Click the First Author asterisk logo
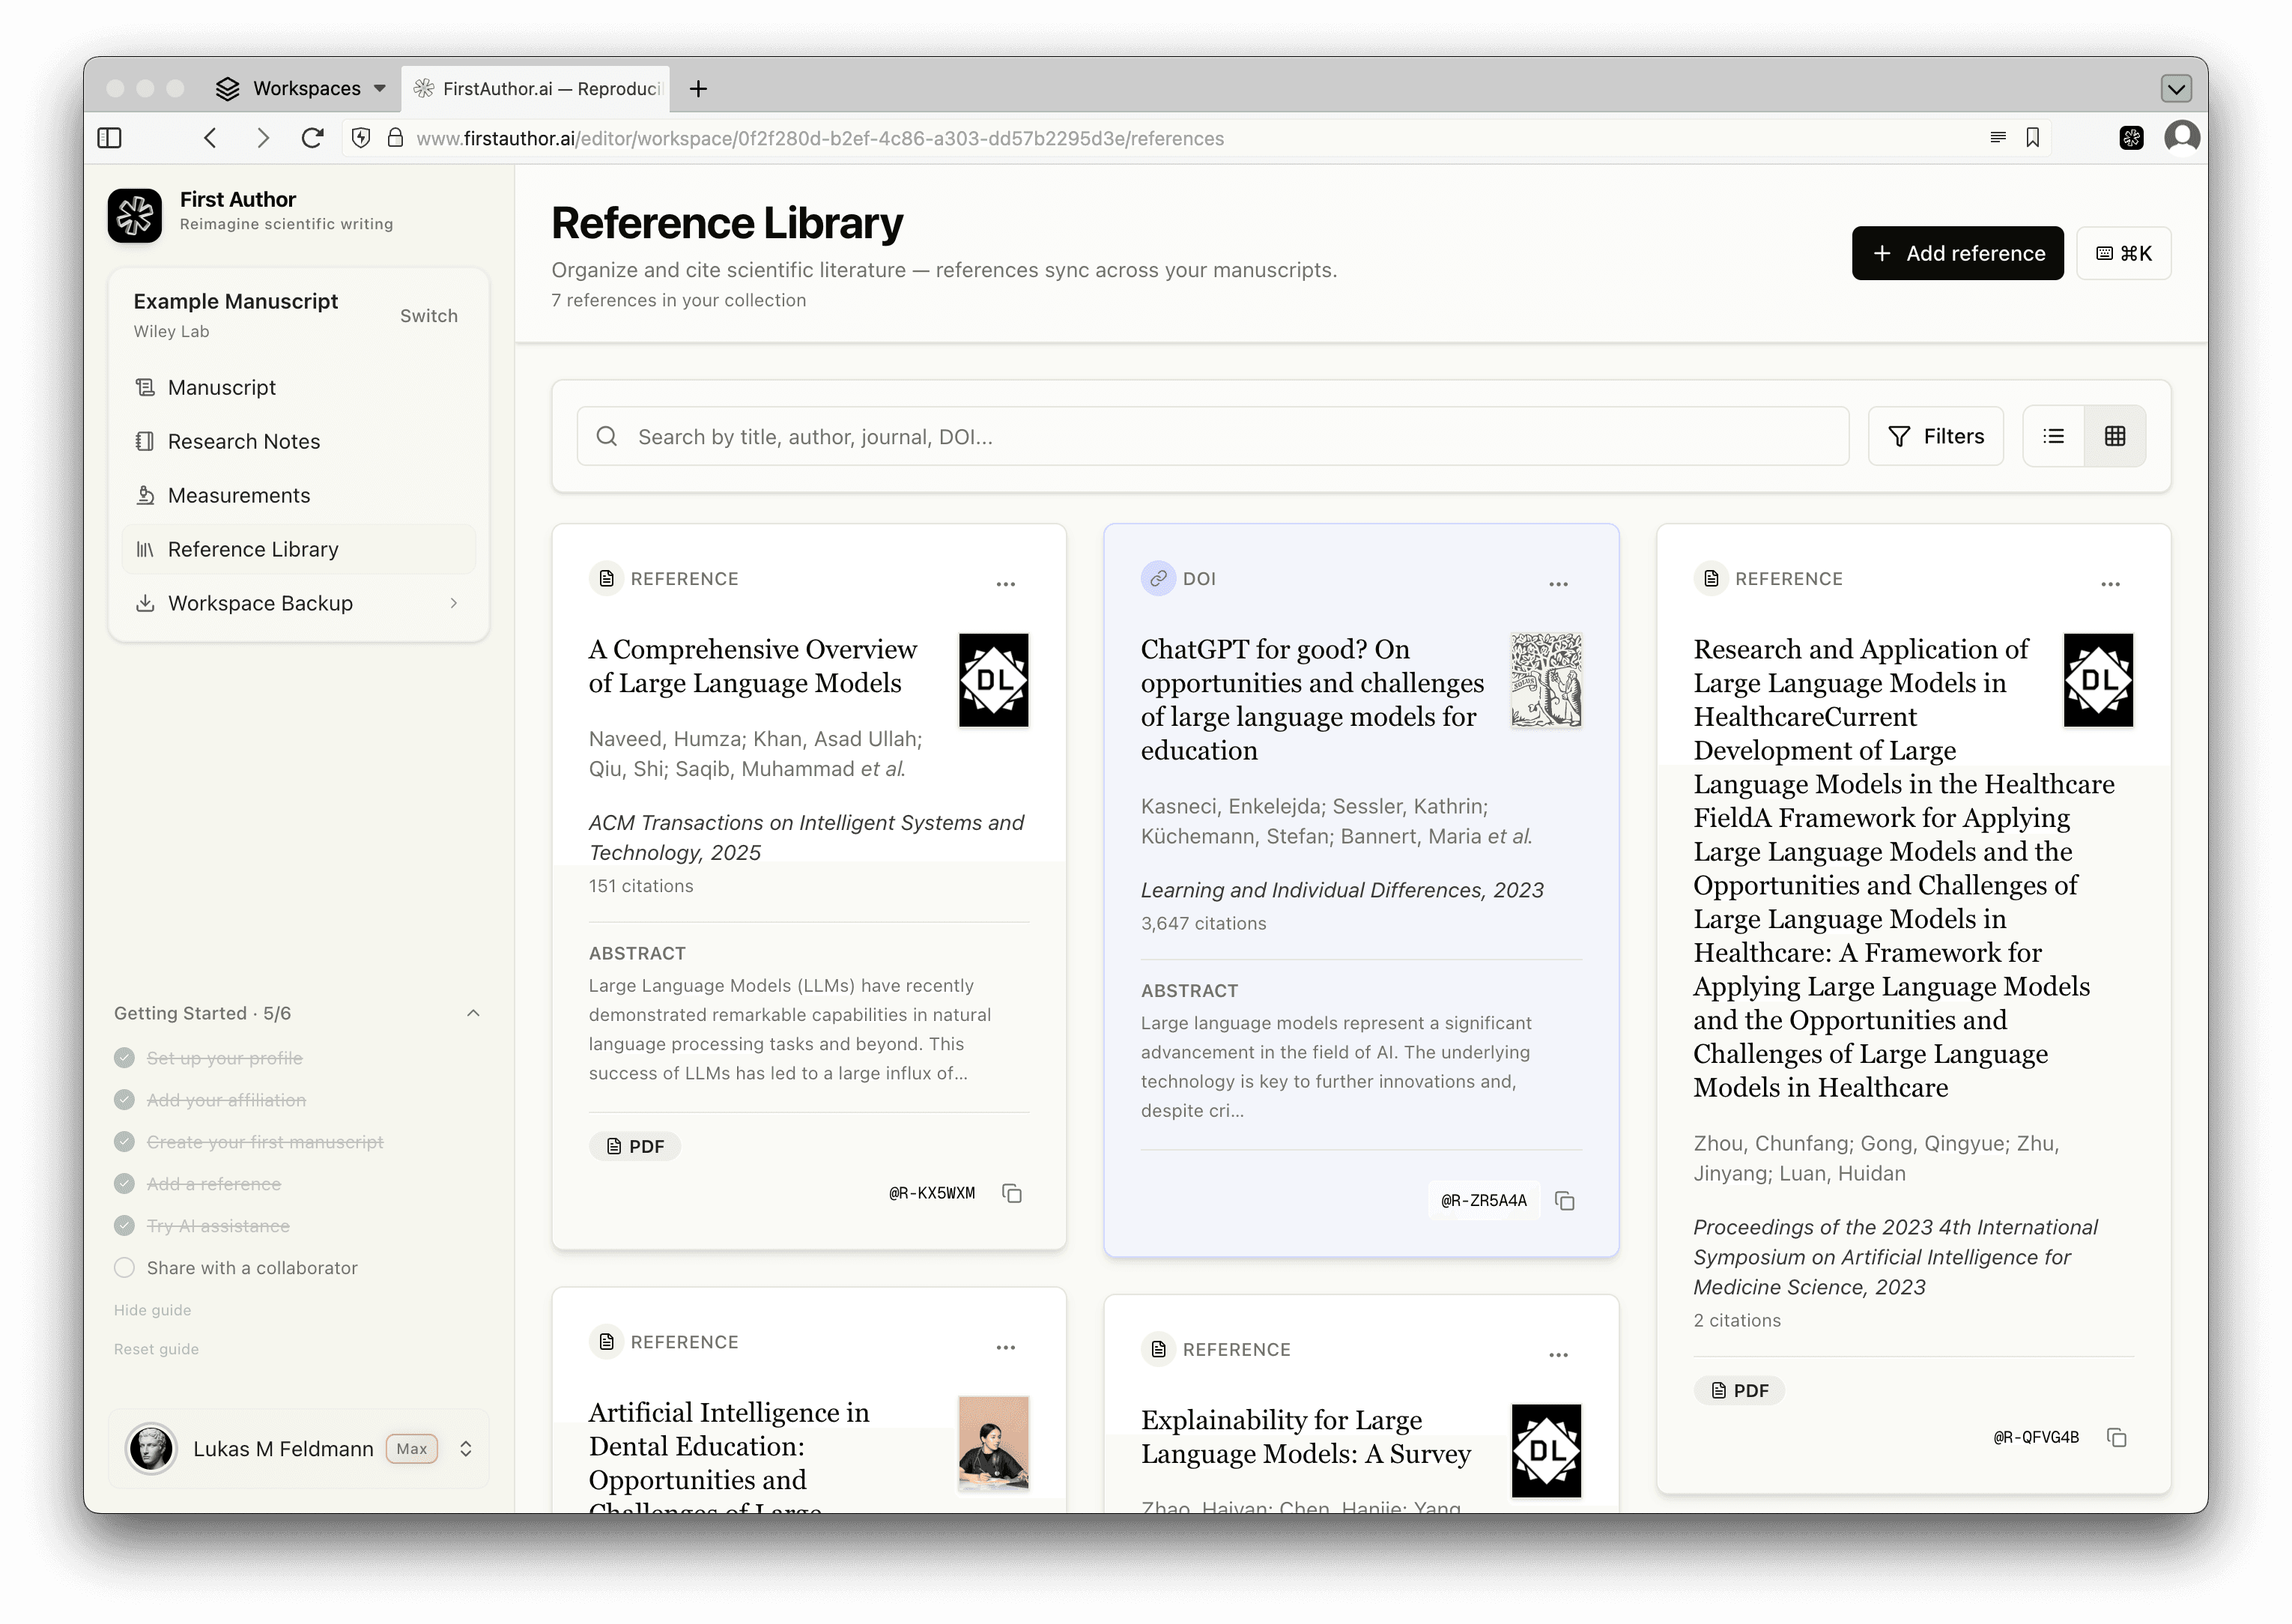Screen dimensions: 2292x1624 coord(135,215)
